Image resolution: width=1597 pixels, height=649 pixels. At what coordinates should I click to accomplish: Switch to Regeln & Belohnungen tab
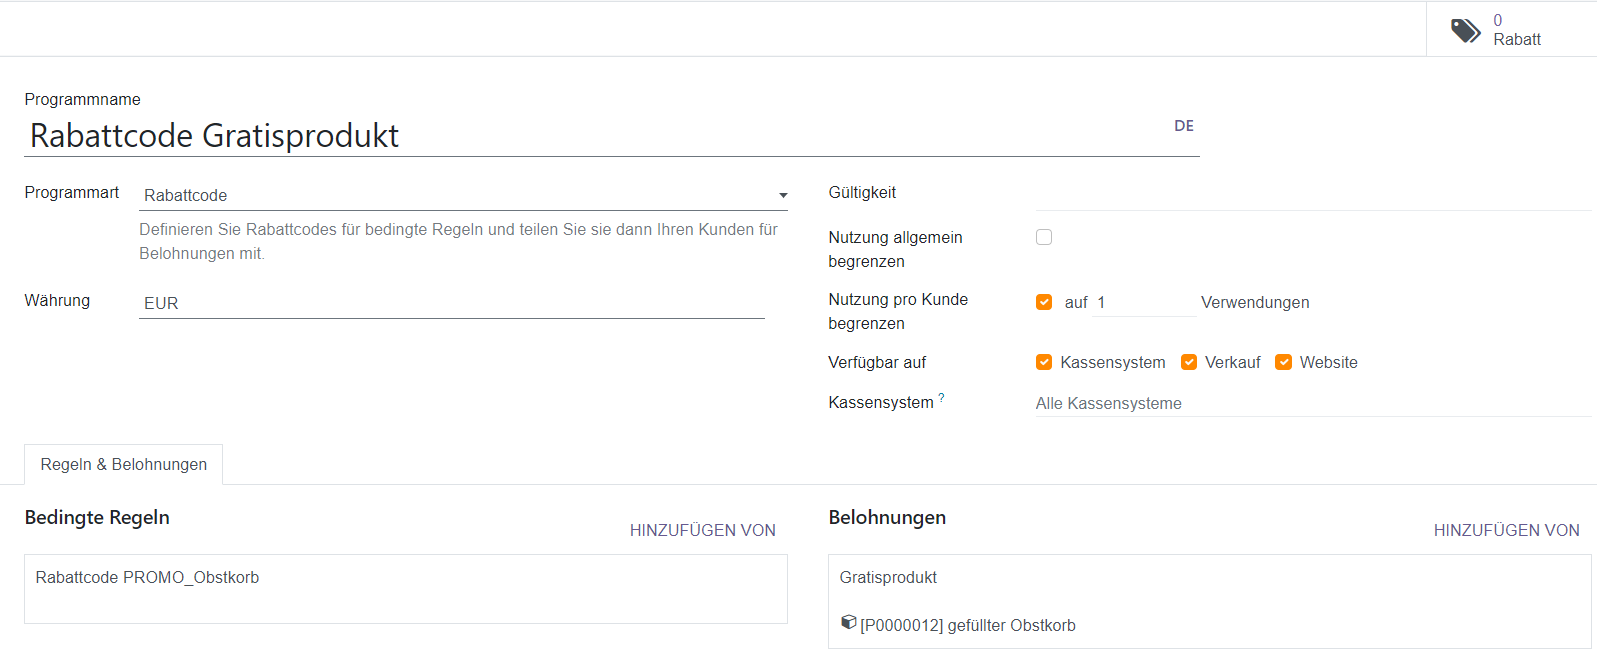click(x=124, y=465)
